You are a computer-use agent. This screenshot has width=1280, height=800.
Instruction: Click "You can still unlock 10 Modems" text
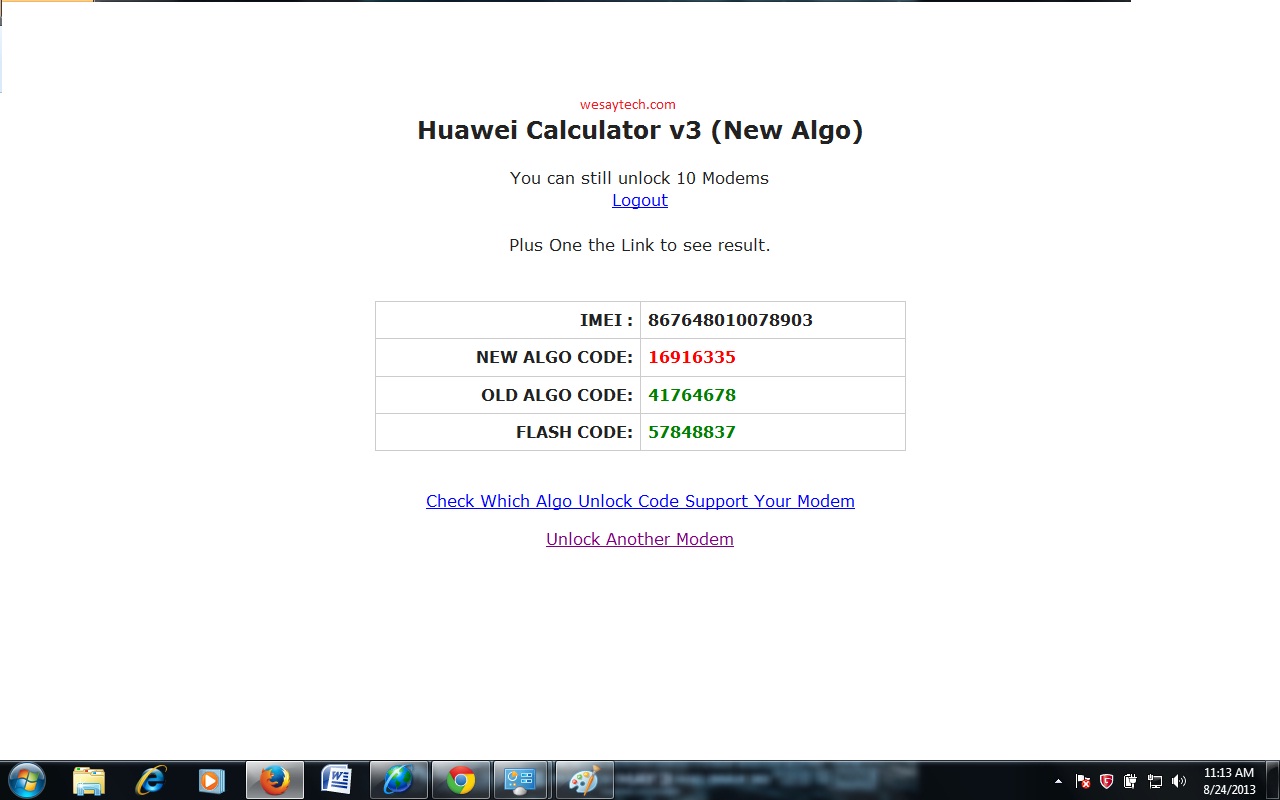tap(640, 178)
